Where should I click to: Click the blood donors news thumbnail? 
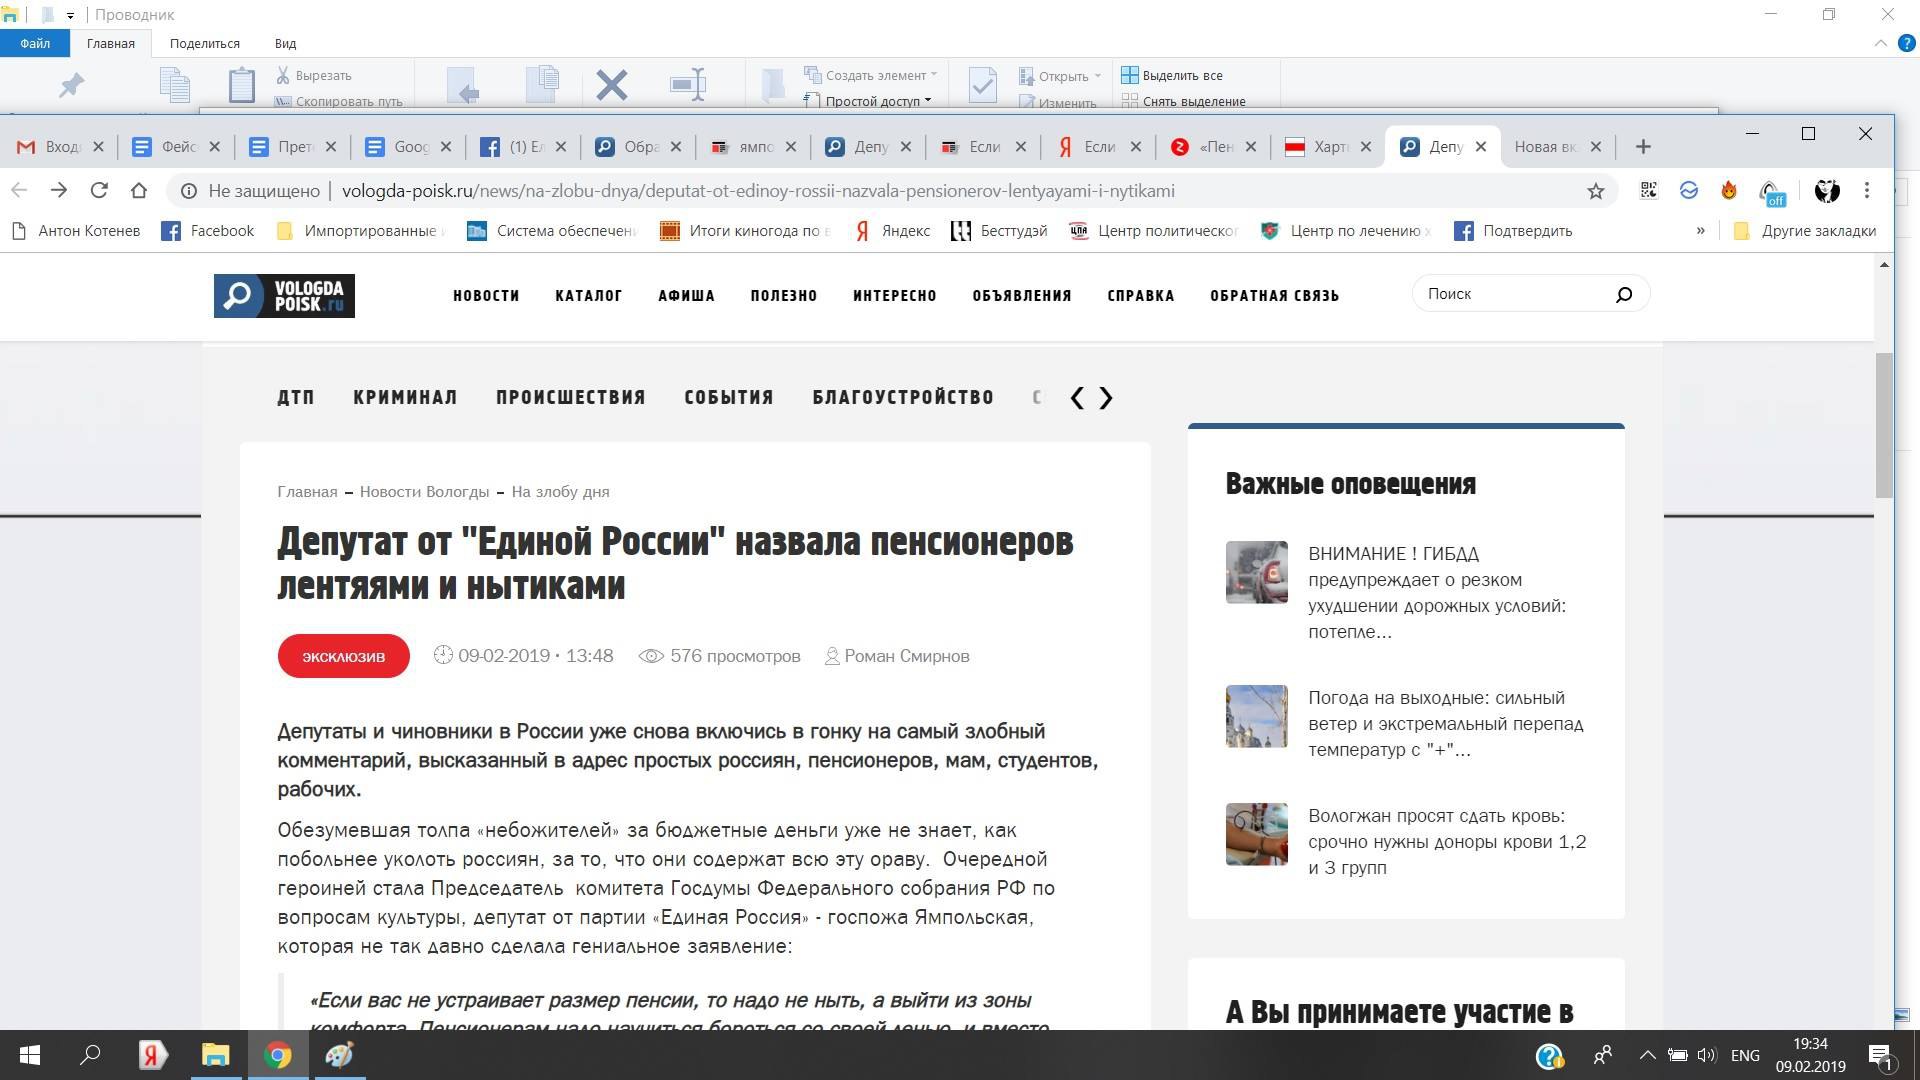coord(1257,834)
